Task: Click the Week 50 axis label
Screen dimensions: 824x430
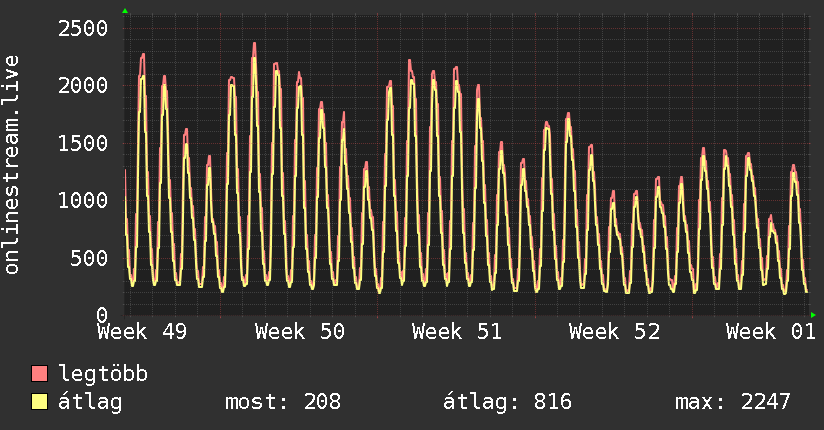Action: [x=300, y=332]
